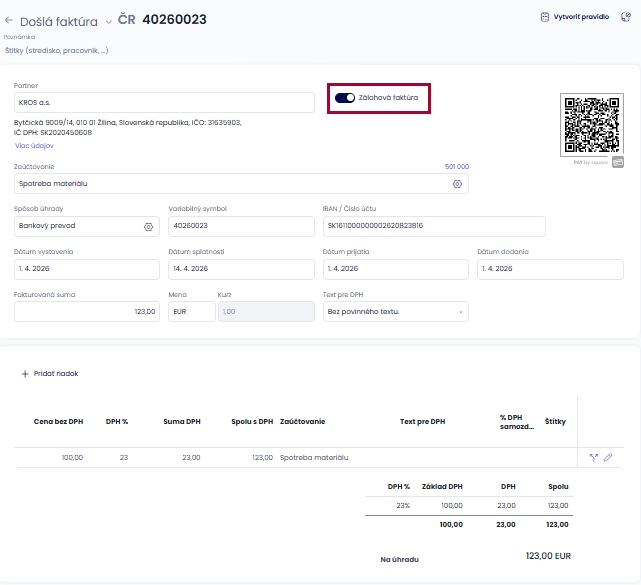Screen dimensions: 641x585
Task: Click the 501 000 account link
Action: coord(456,167)
